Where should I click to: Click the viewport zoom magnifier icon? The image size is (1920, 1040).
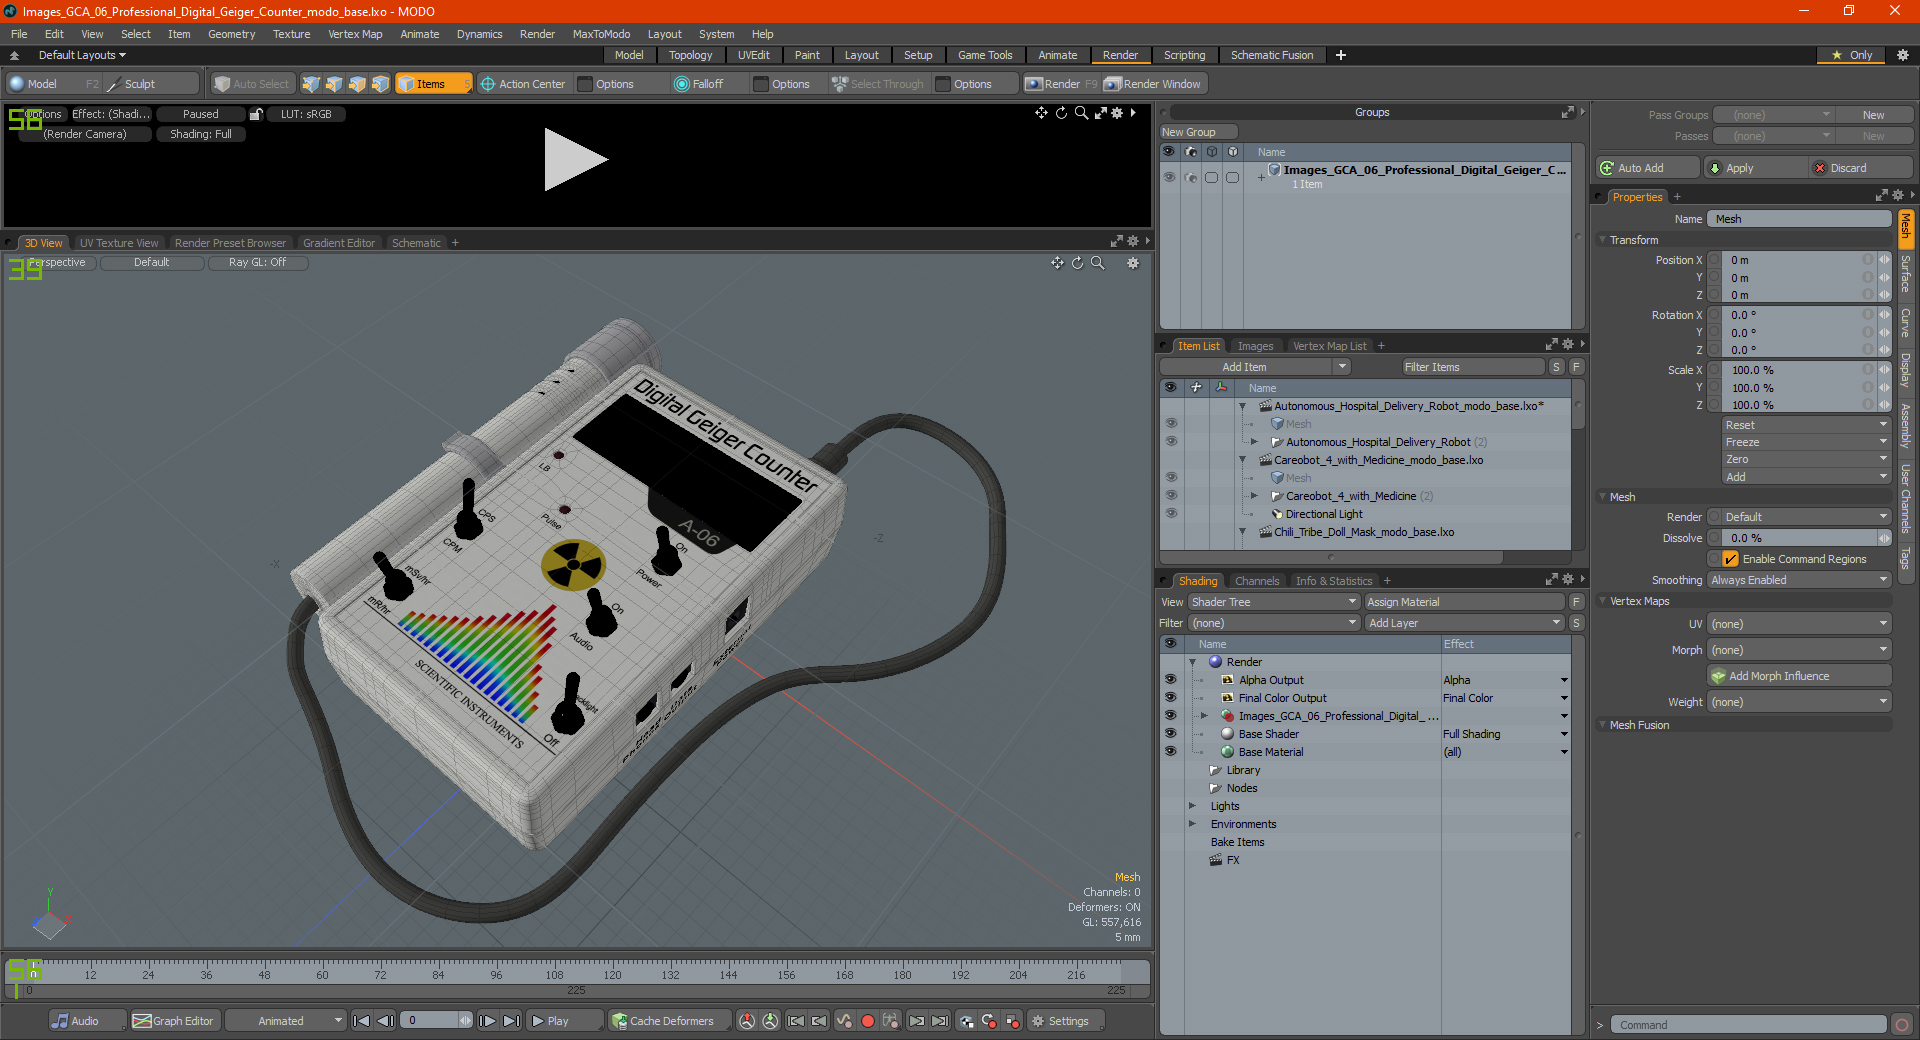click(x=1098, y=263)
